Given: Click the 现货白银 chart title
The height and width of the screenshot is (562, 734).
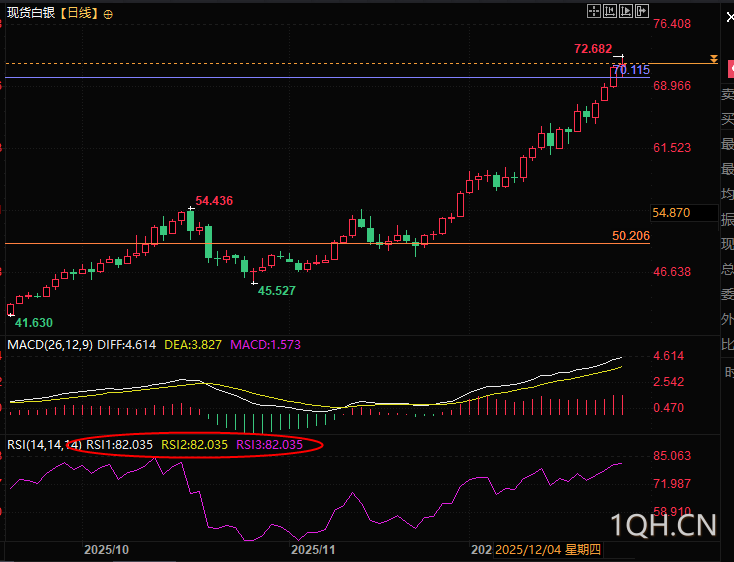Looking at the screenshot, I should pos(31,13).
